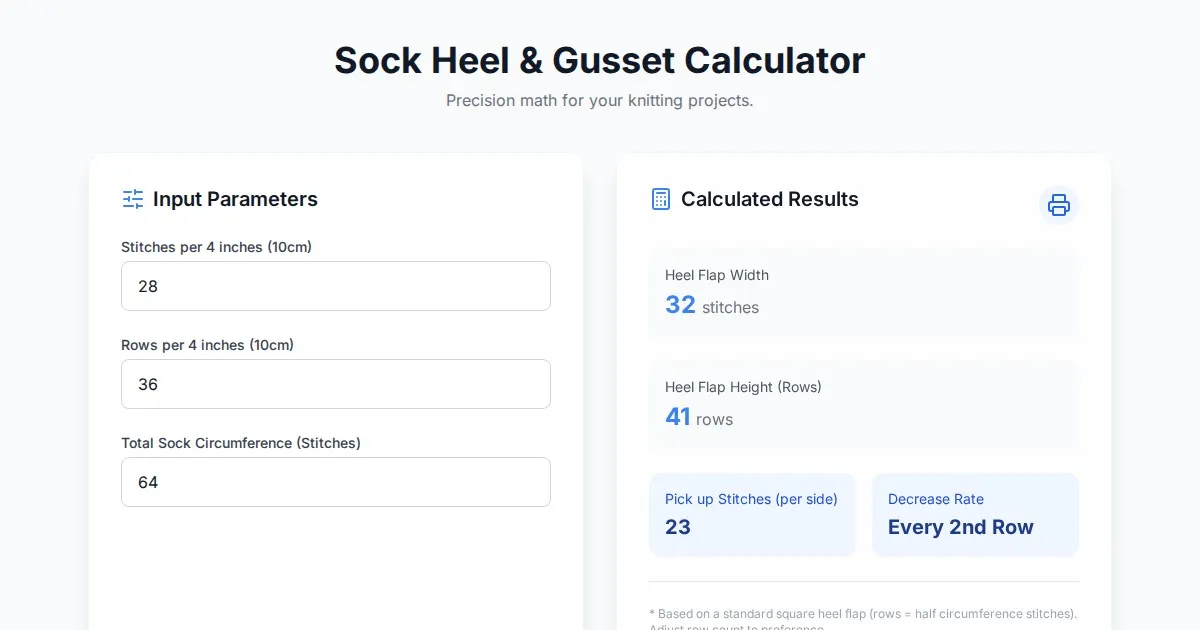
Task: Click the Heel Flap Height (Rows) label
Action: click(x=742, y=387)
